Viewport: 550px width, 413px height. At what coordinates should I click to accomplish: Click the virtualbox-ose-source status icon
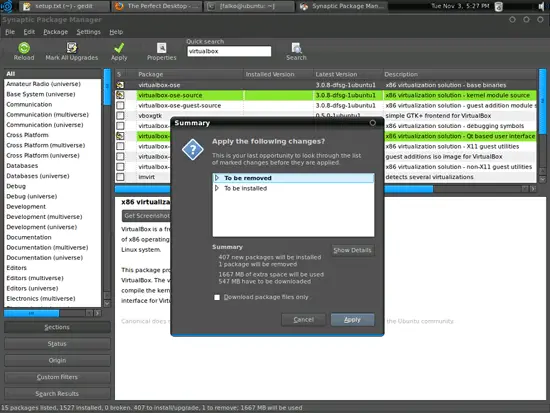[120, 95]
